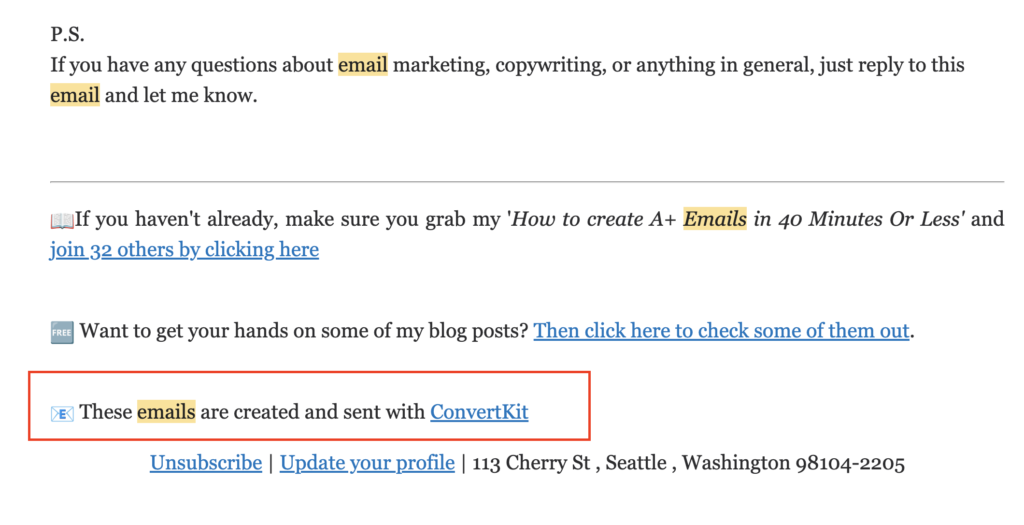Open the ConvertKit link
Screen dimensions: 1024x525
click(479, 411)
